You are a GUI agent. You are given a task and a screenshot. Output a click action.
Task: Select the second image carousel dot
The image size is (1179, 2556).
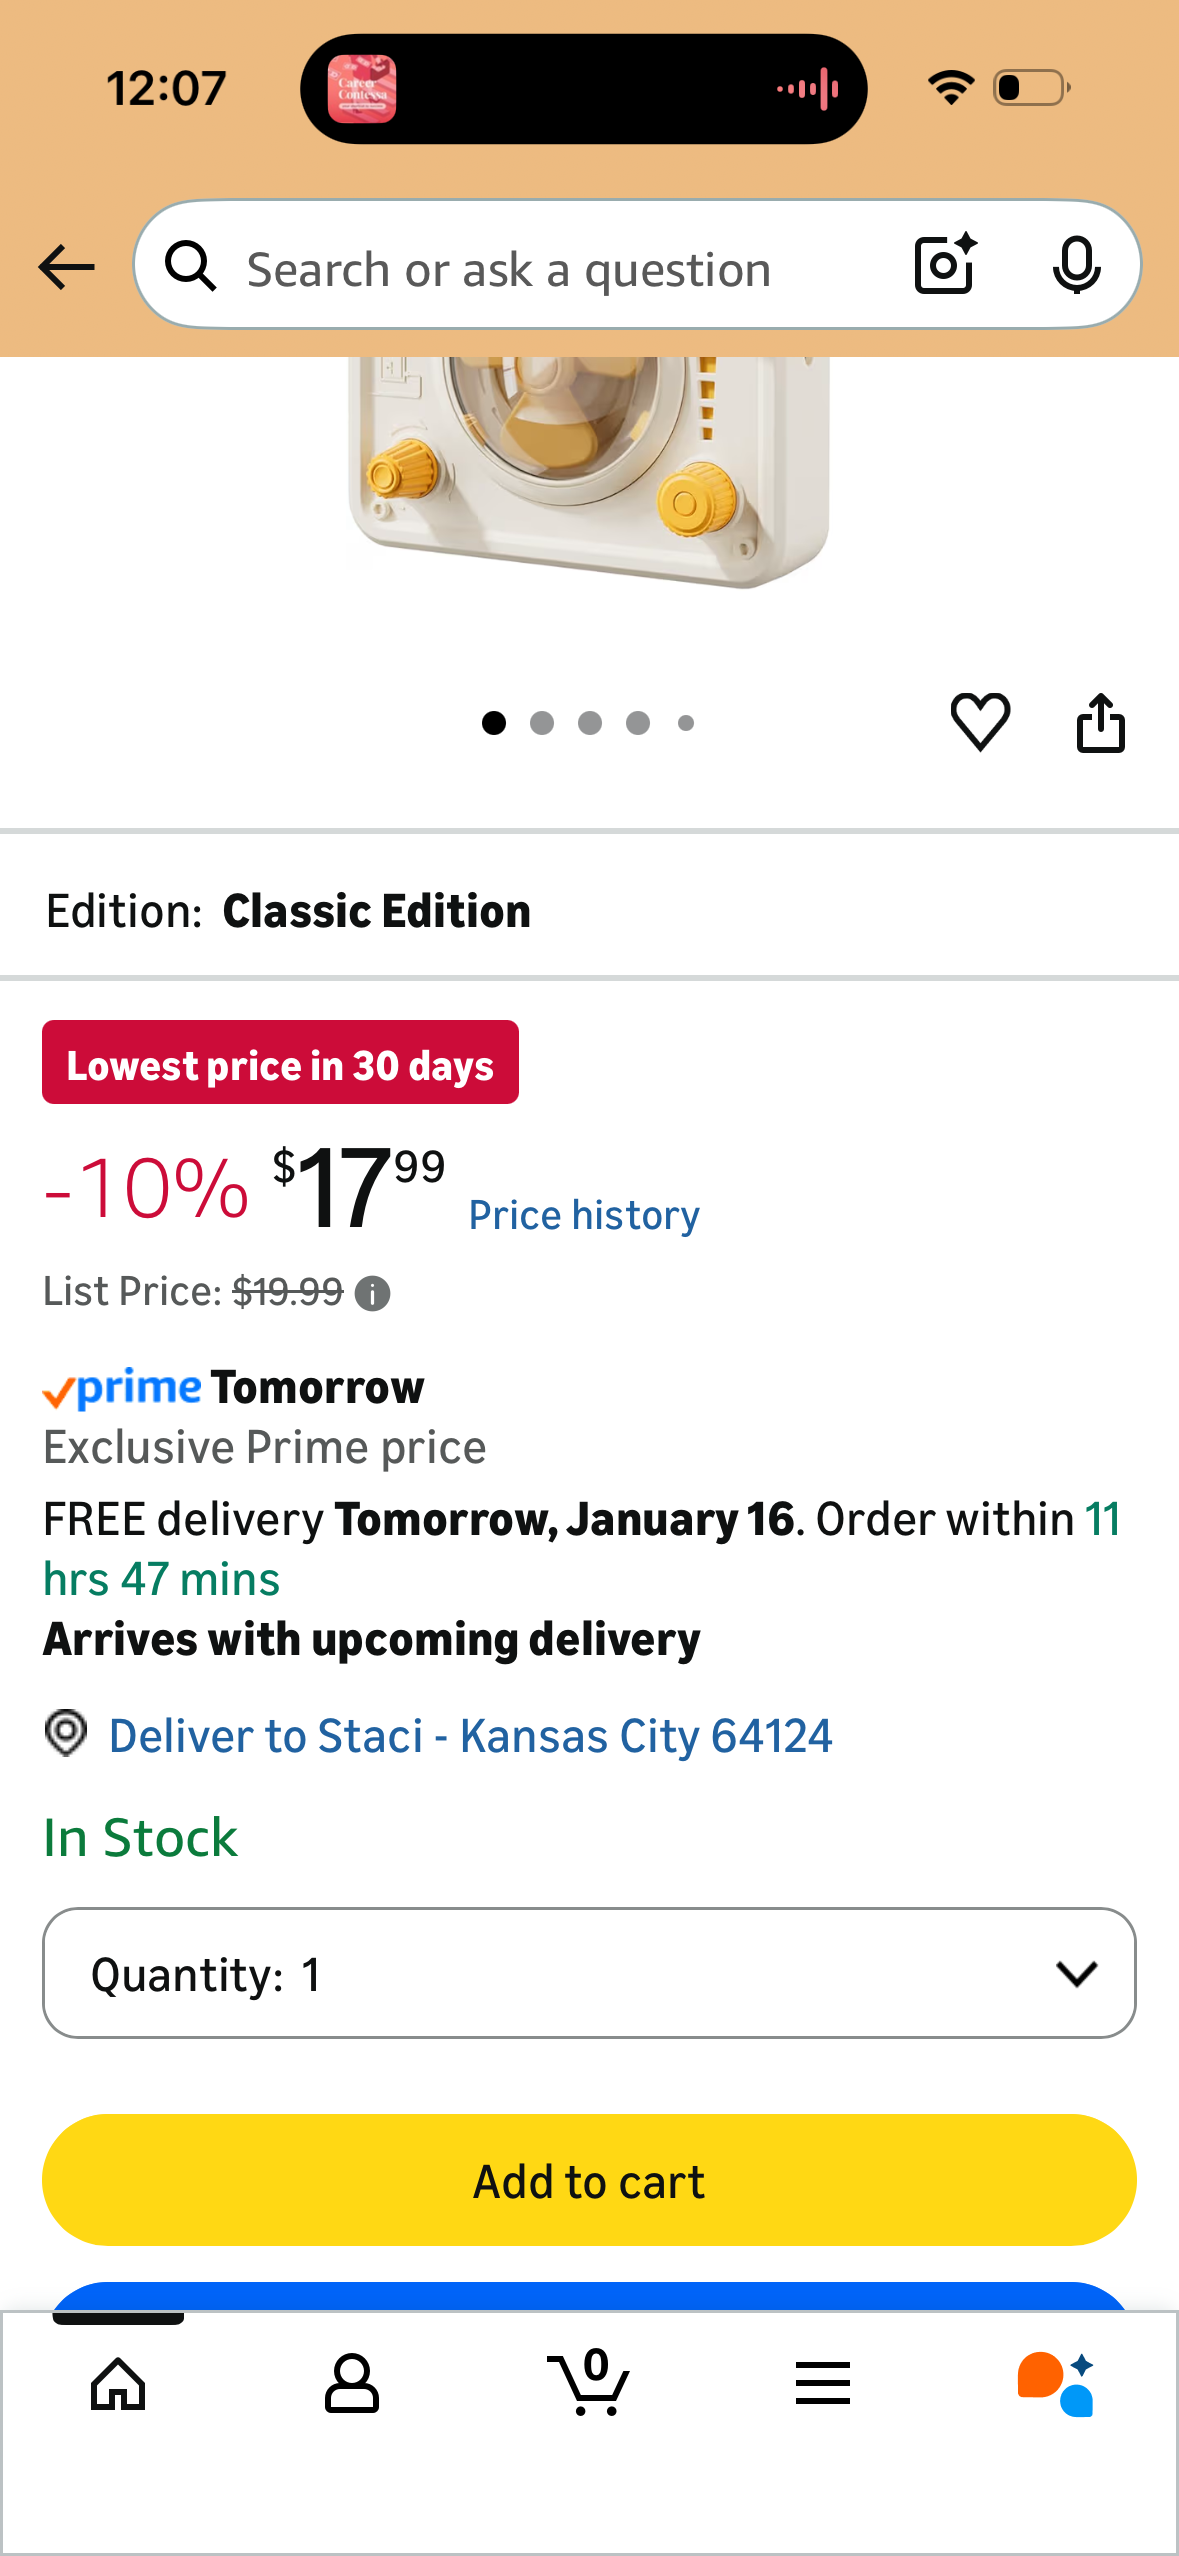(542, 723)
